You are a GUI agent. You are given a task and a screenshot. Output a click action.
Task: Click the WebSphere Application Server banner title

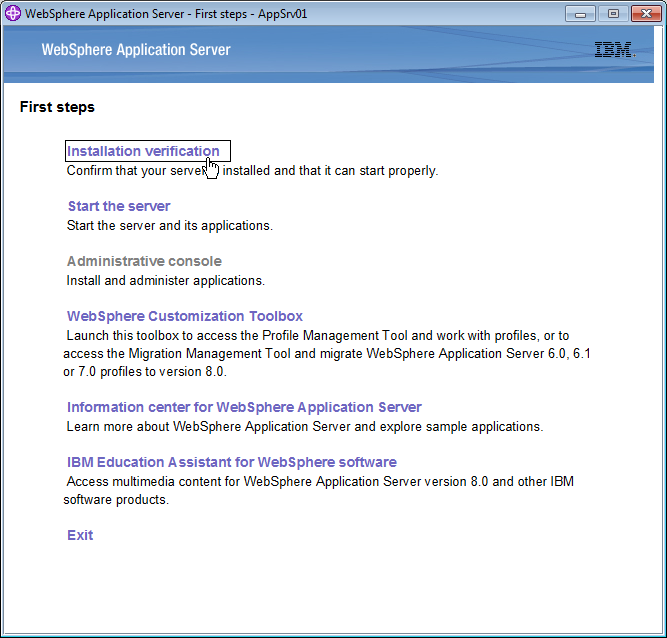(136, 50)
